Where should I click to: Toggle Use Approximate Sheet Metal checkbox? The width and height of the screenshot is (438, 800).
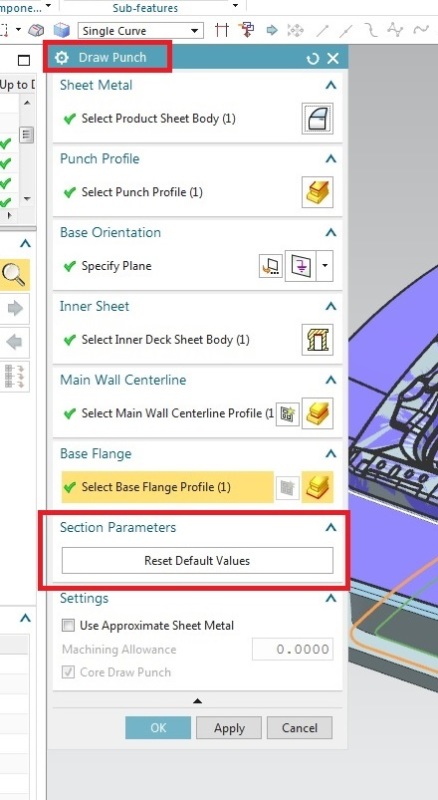pos(67,626)
